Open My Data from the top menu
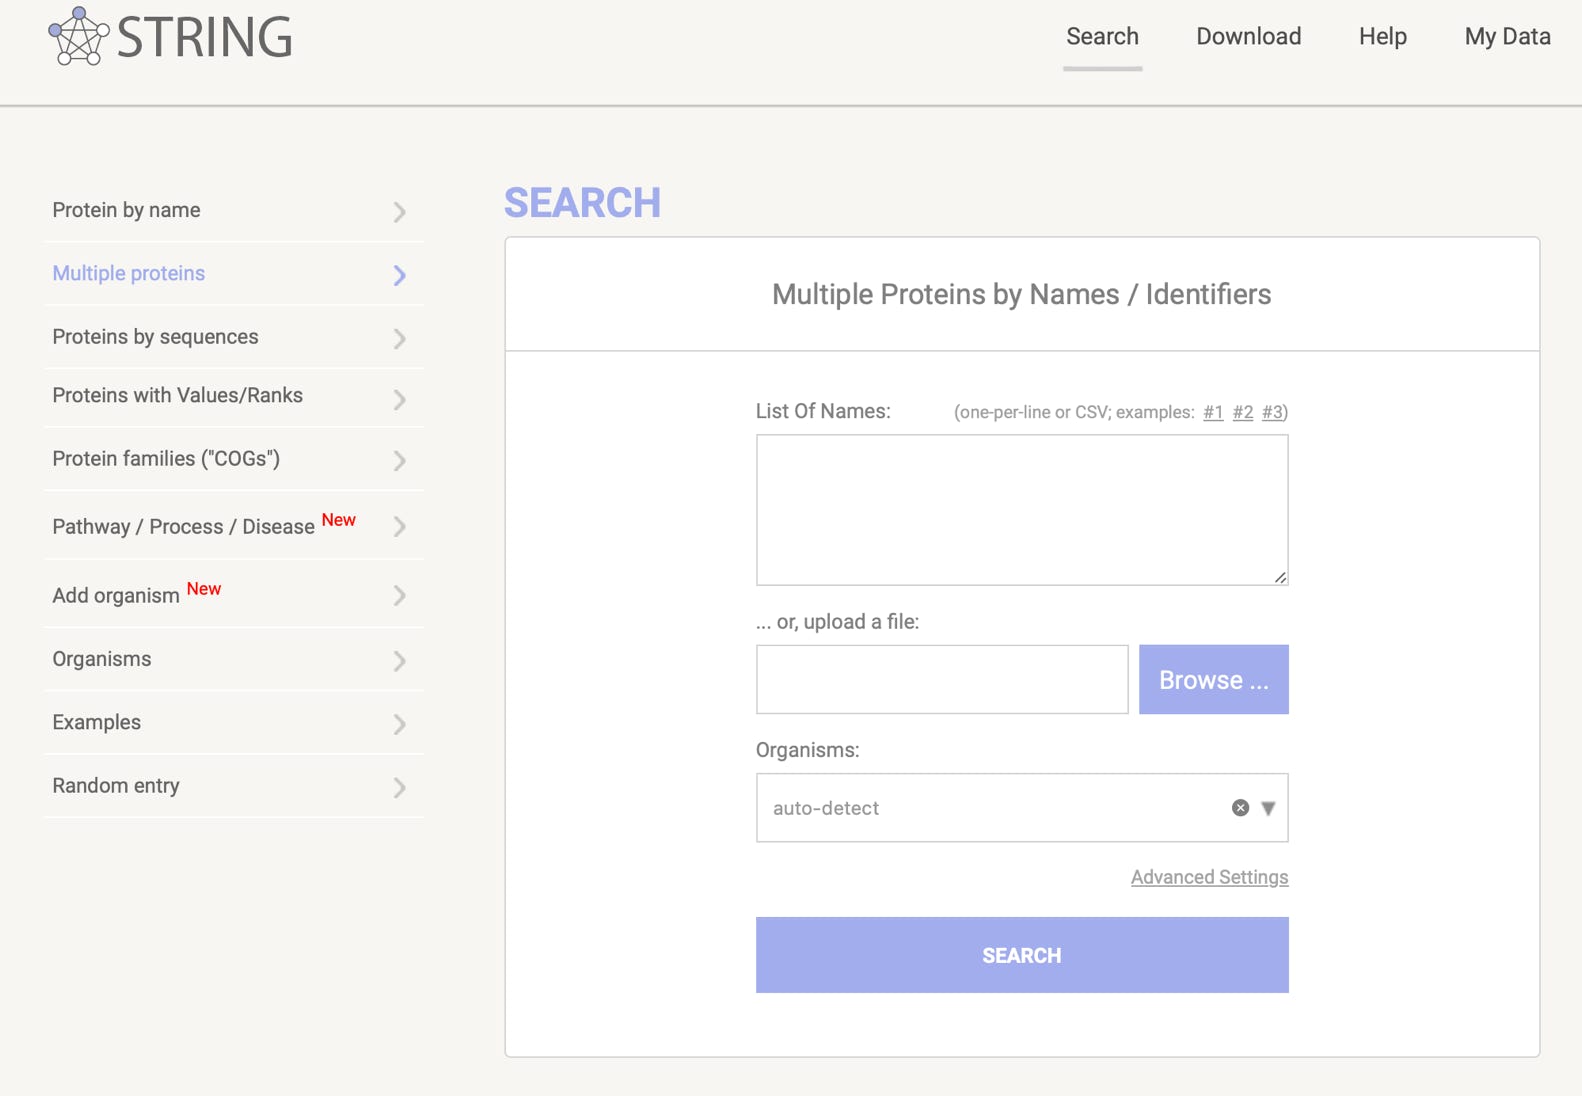The height and width of the screenshot is (1096, 1582). [1507, 37]
